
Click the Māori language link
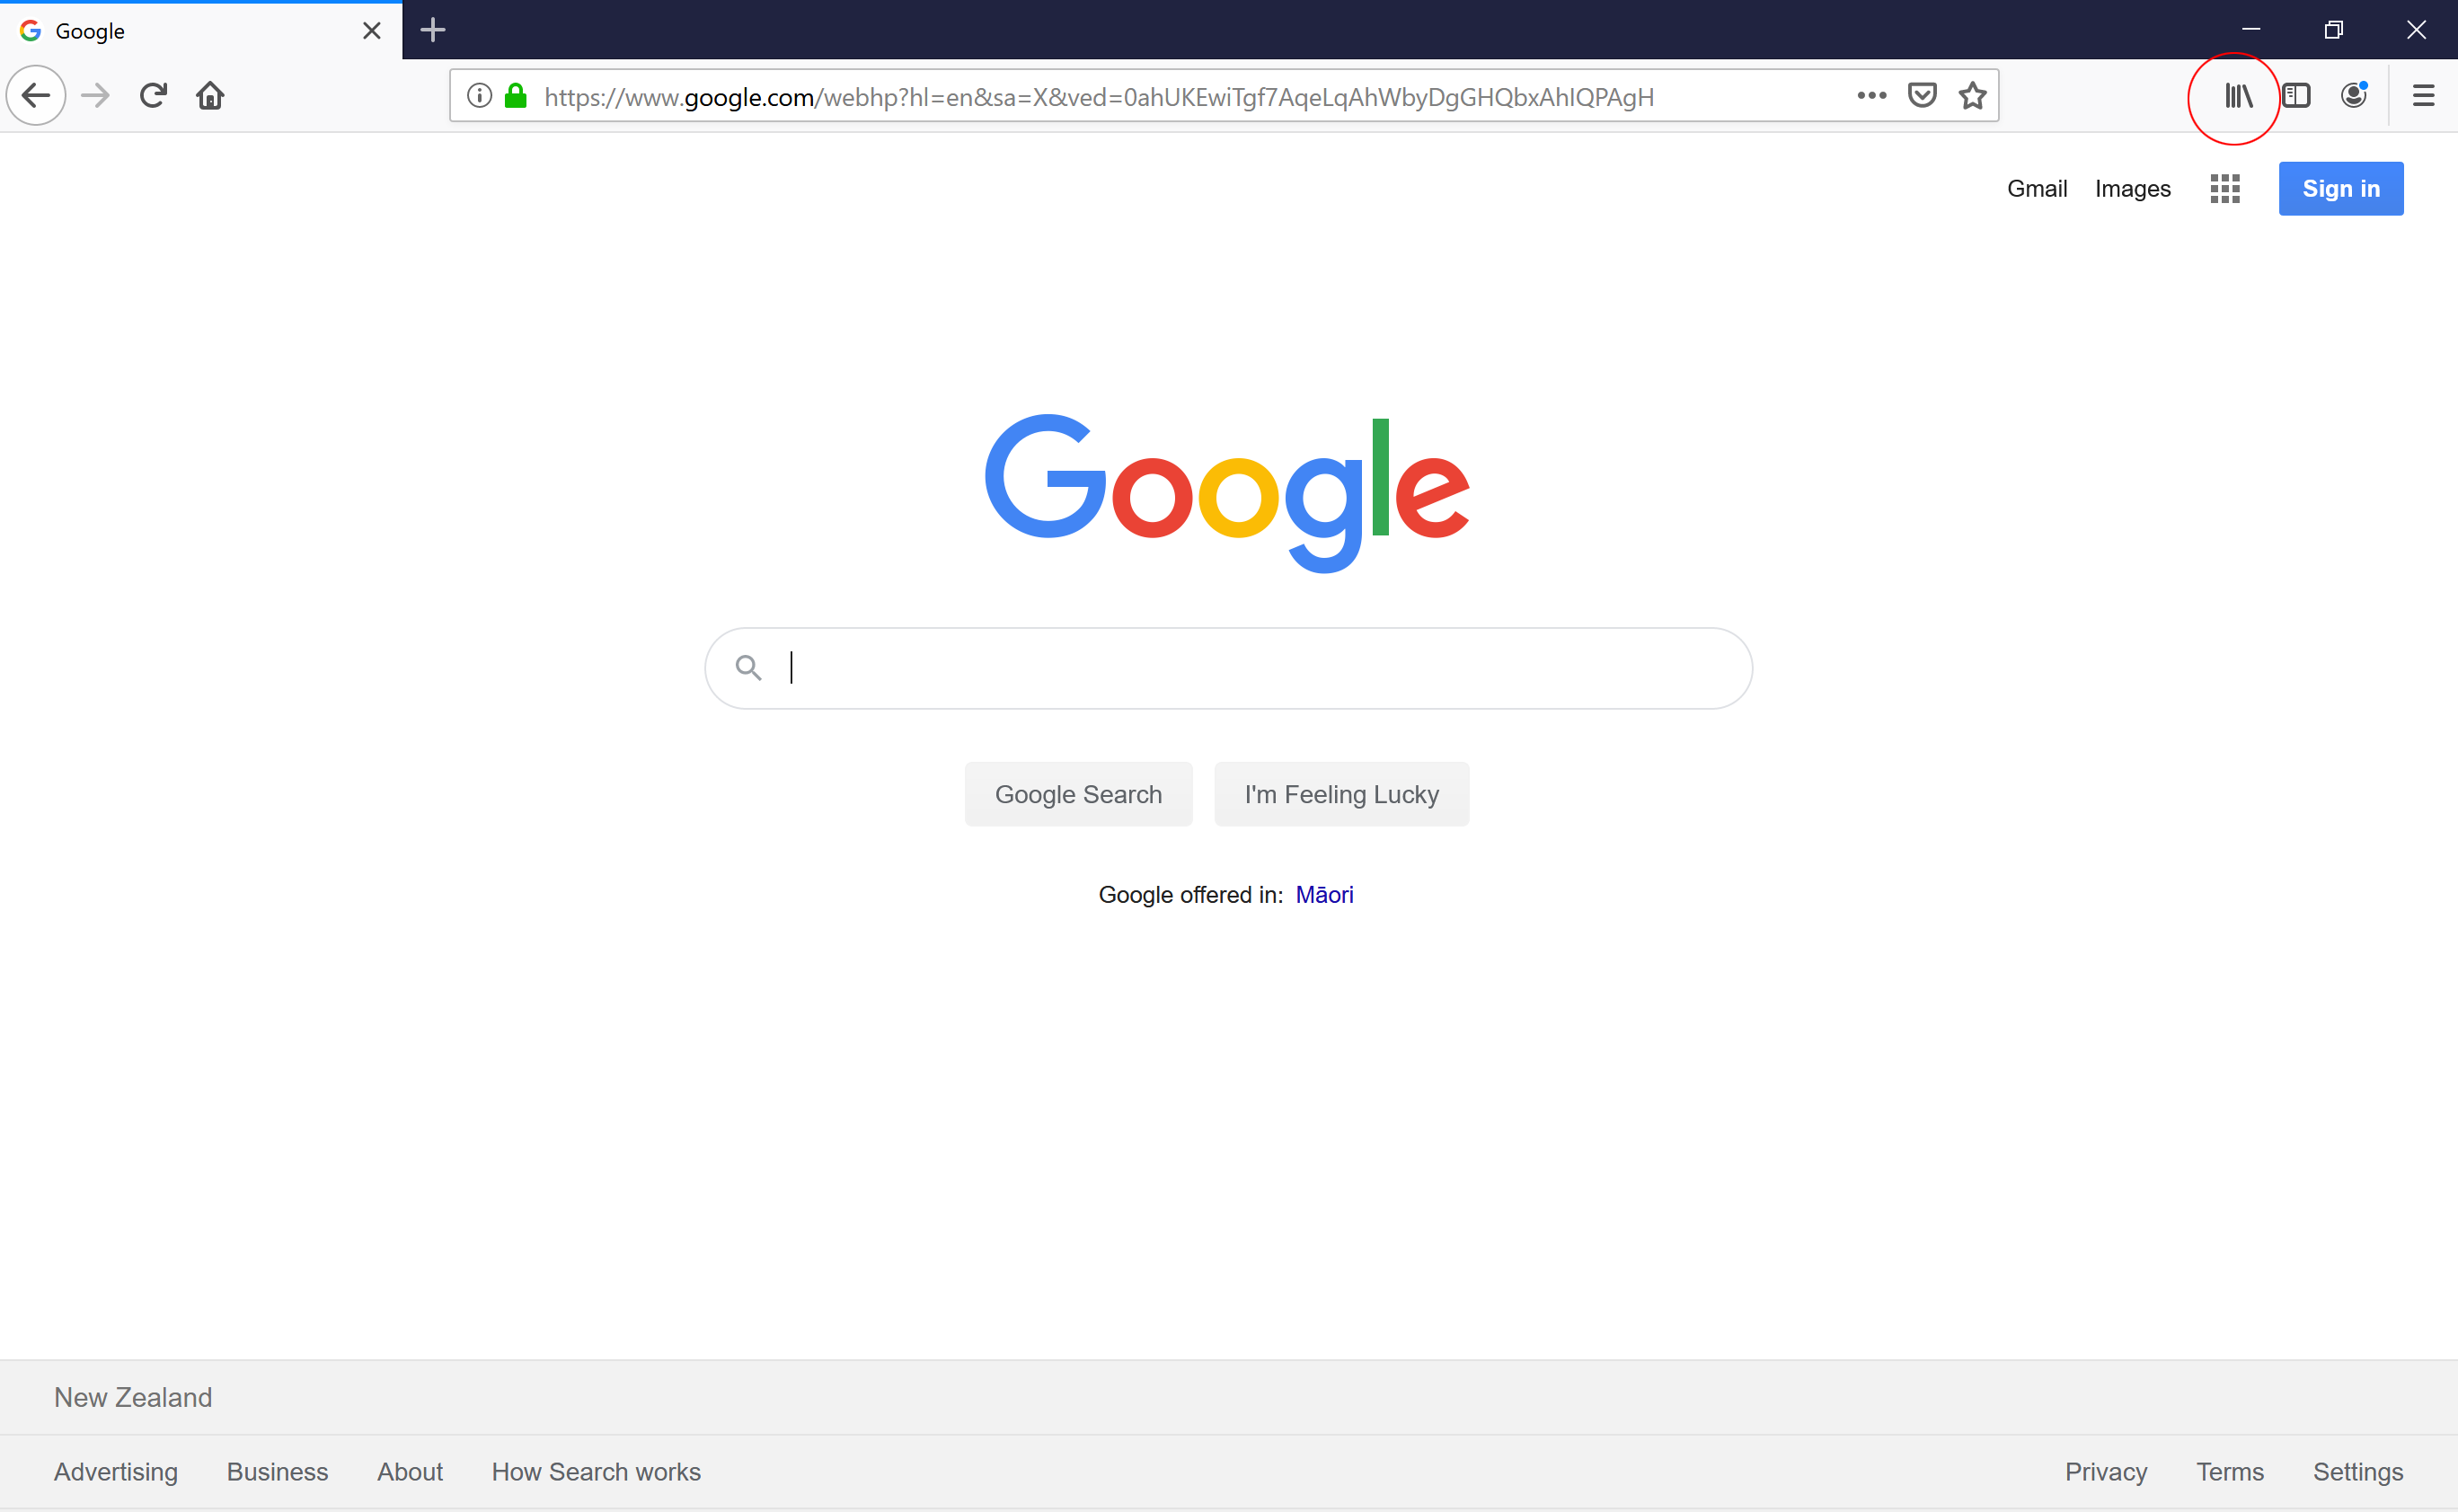[1325, 894]
